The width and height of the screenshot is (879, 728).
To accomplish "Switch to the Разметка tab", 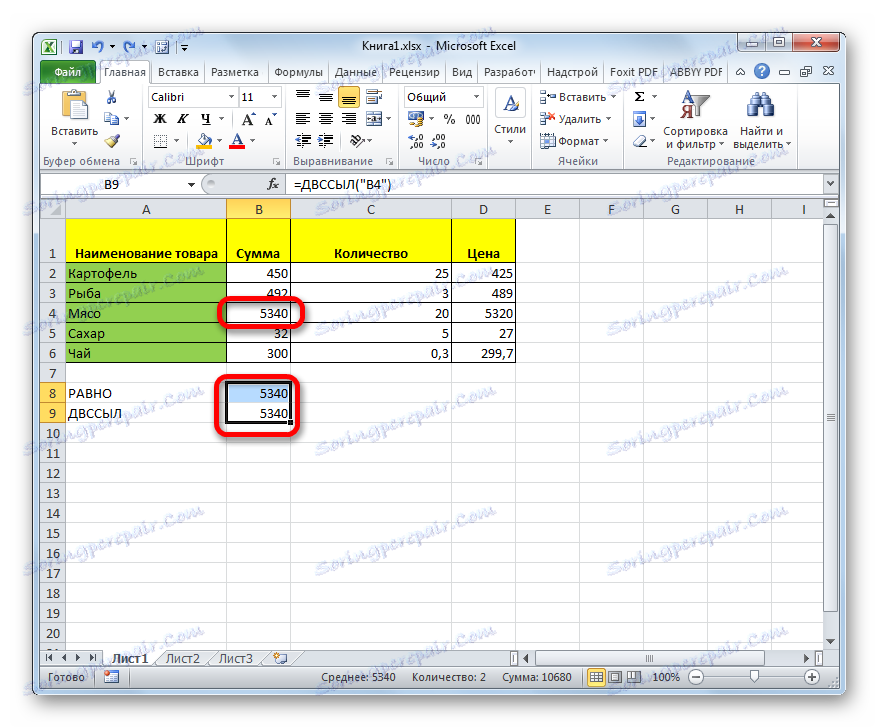I will [x=235, y=72].
